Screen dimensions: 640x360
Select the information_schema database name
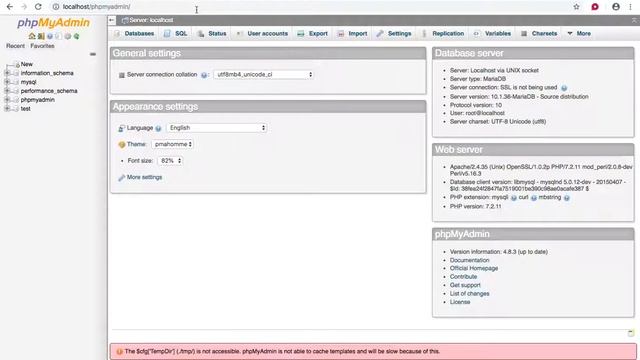[x=47, y=73]
